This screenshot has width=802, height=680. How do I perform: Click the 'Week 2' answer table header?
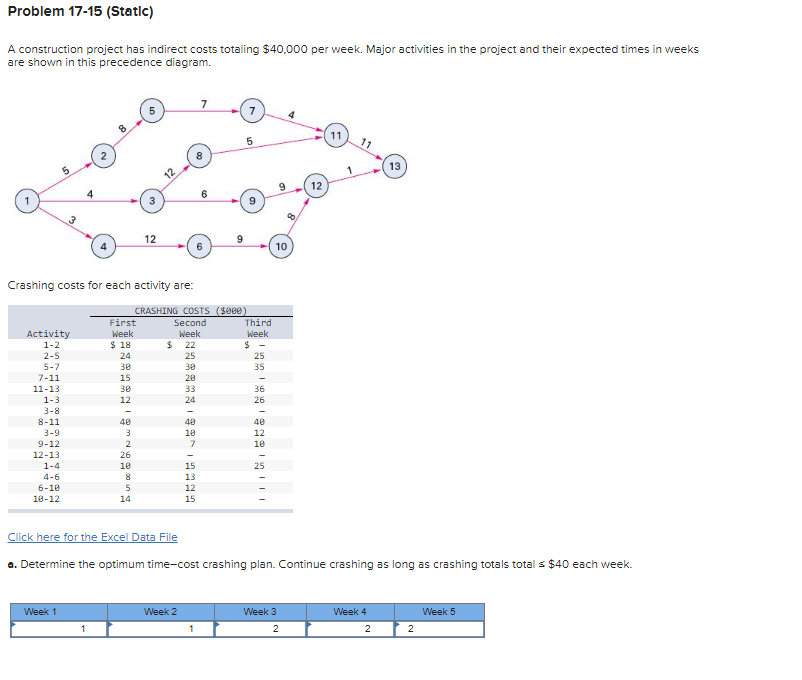coord(161,611)
